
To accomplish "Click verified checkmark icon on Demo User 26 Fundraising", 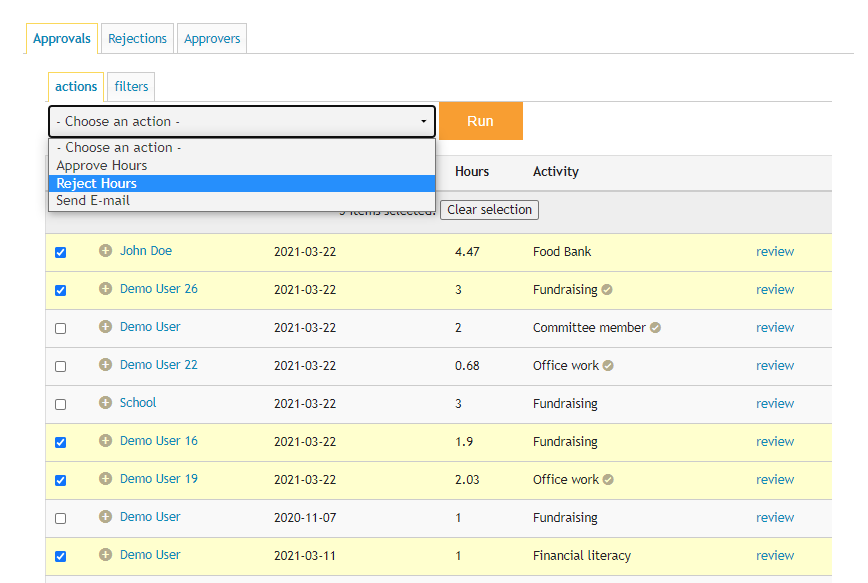I will pyautogui.click(x=607, y=290).
